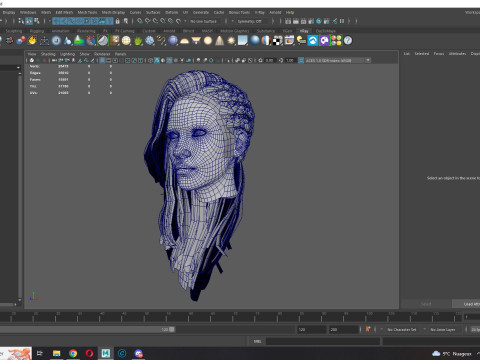
Task: Click the MEL command type label
Action: 258,341
